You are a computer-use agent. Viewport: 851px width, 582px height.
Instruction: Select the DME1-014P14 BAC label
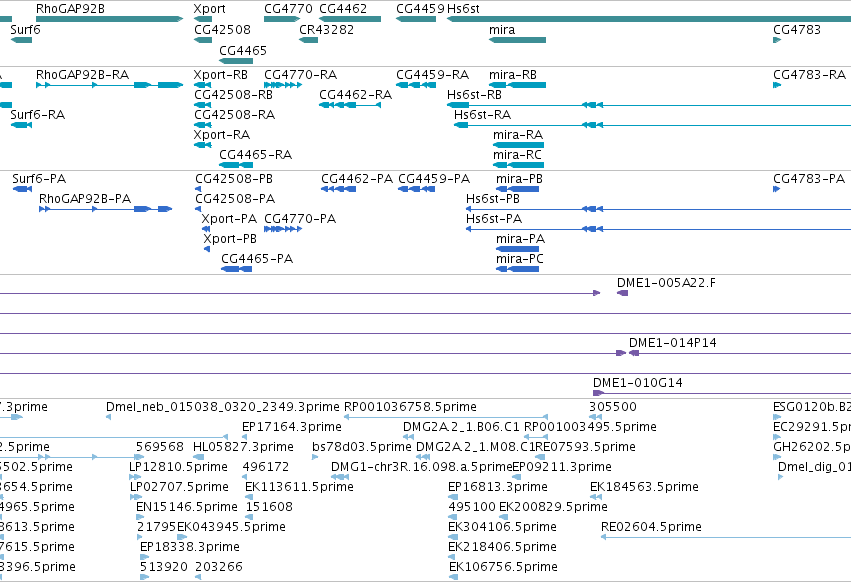(x=673, y=343)
